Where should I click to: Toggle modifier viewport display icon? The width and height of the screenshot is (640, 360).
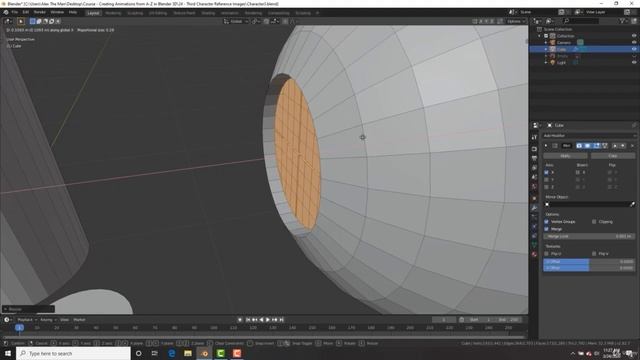click(588, 146)
